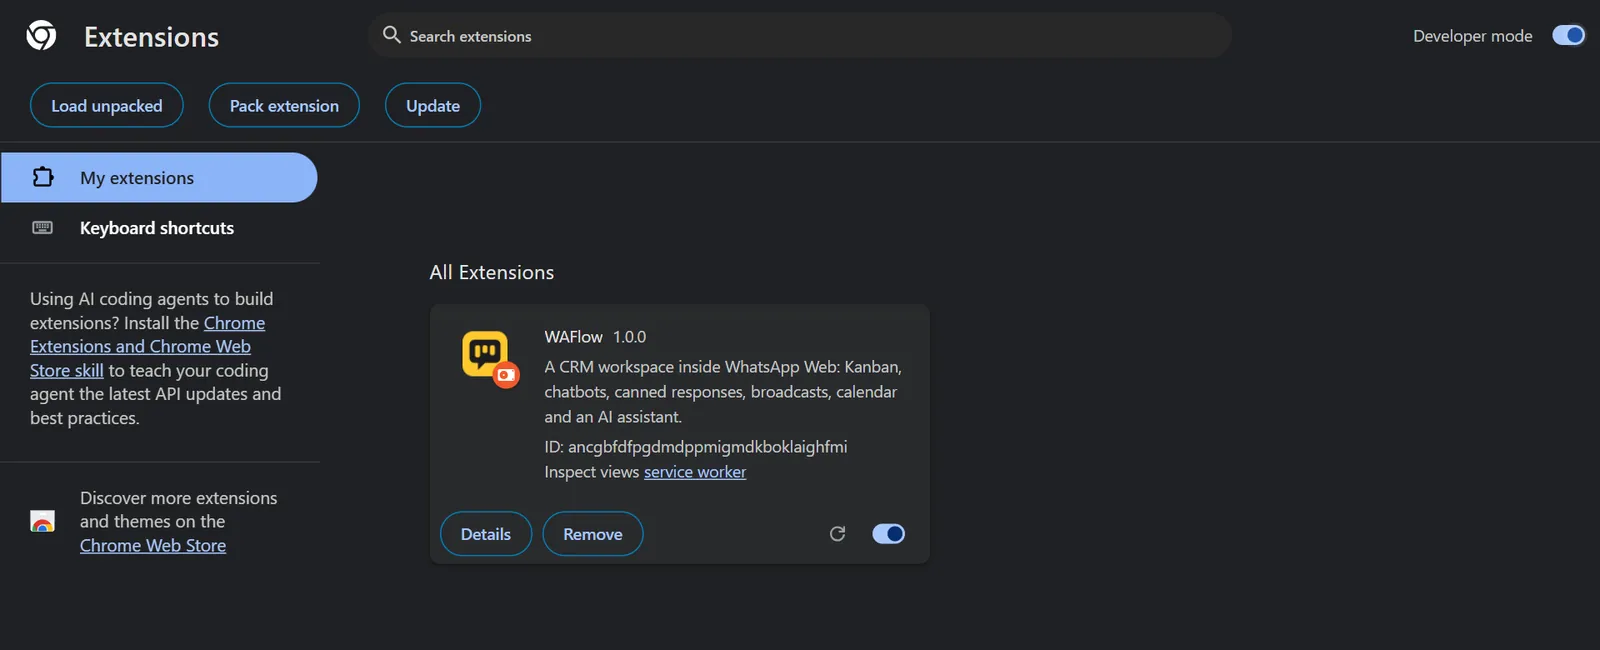Click the puzzle icon next to My extensions
Image resolution: width=1600 pixels, height=650 pixels.
coord(43,177)
